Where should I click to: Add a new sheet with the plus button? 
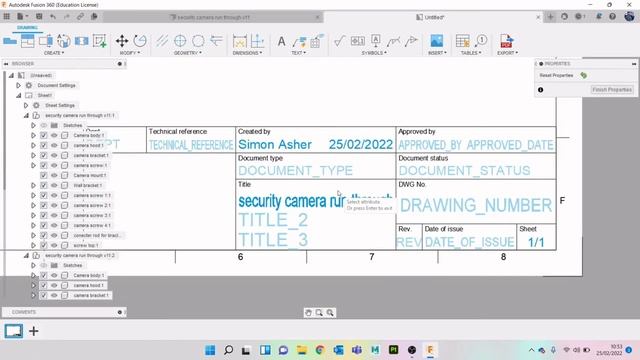[34, 331]
